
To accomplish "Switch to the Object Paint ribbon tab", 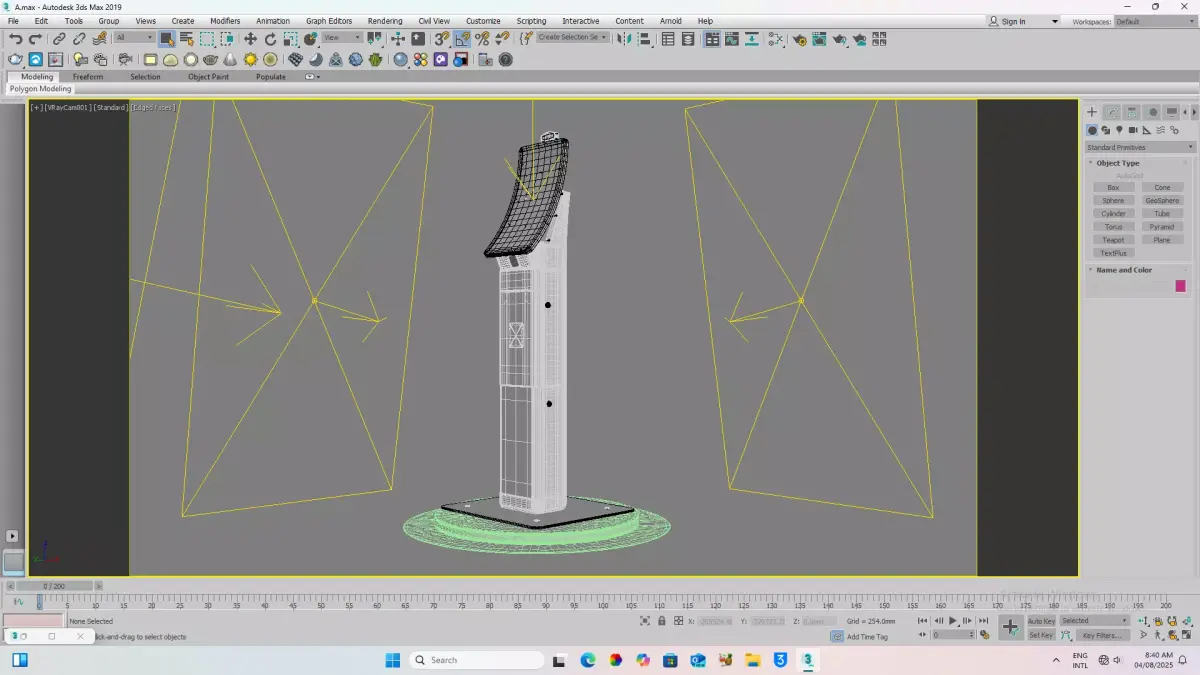I will (x=208, y=77).
